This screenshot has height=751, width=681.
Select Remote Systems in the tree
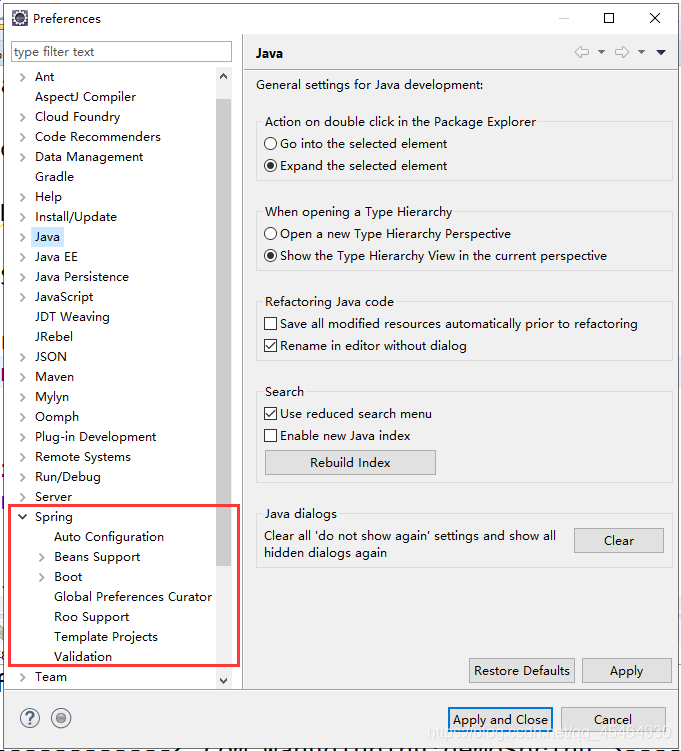[x=82, y=457]
